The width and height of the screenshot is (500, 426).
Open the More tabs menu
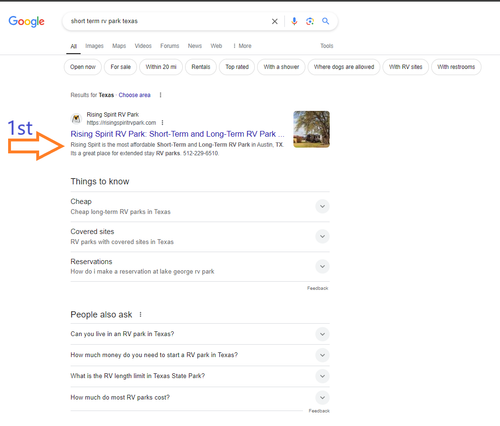click(x=242, y=46)
